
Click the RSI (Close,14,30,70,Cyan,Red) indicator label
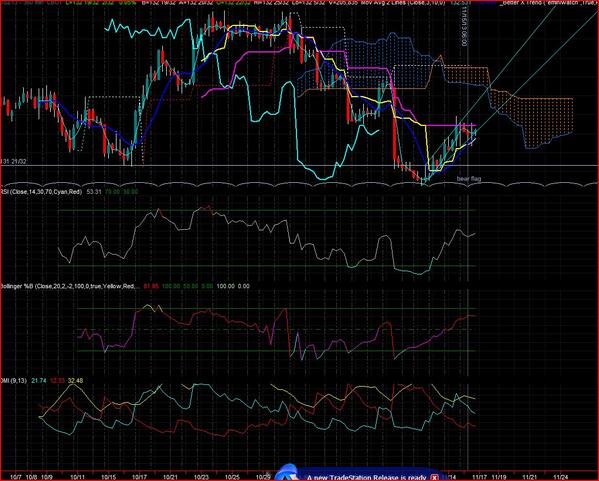[x=41, y=191]
